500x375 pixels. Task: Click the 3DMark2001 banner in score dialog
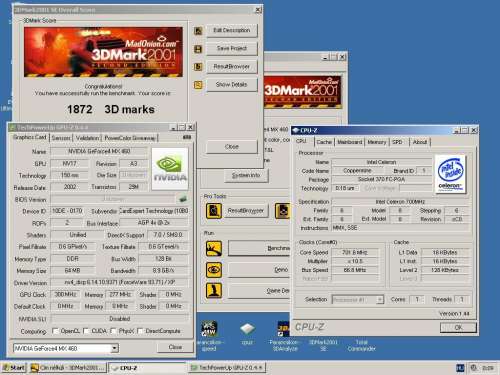tap(103, 52)
